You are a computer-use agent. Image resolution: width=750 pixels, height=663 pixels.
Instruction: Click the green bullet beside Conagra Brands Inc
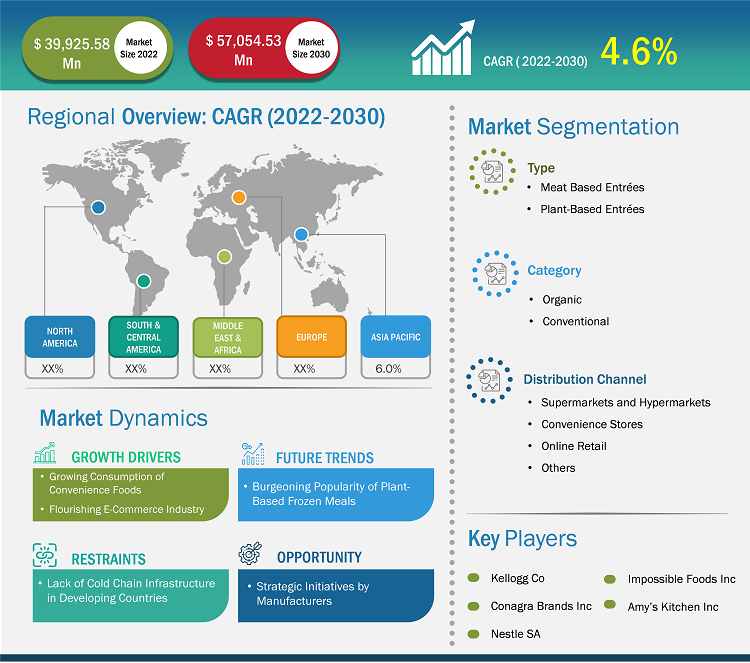click(x=474, y=606)
